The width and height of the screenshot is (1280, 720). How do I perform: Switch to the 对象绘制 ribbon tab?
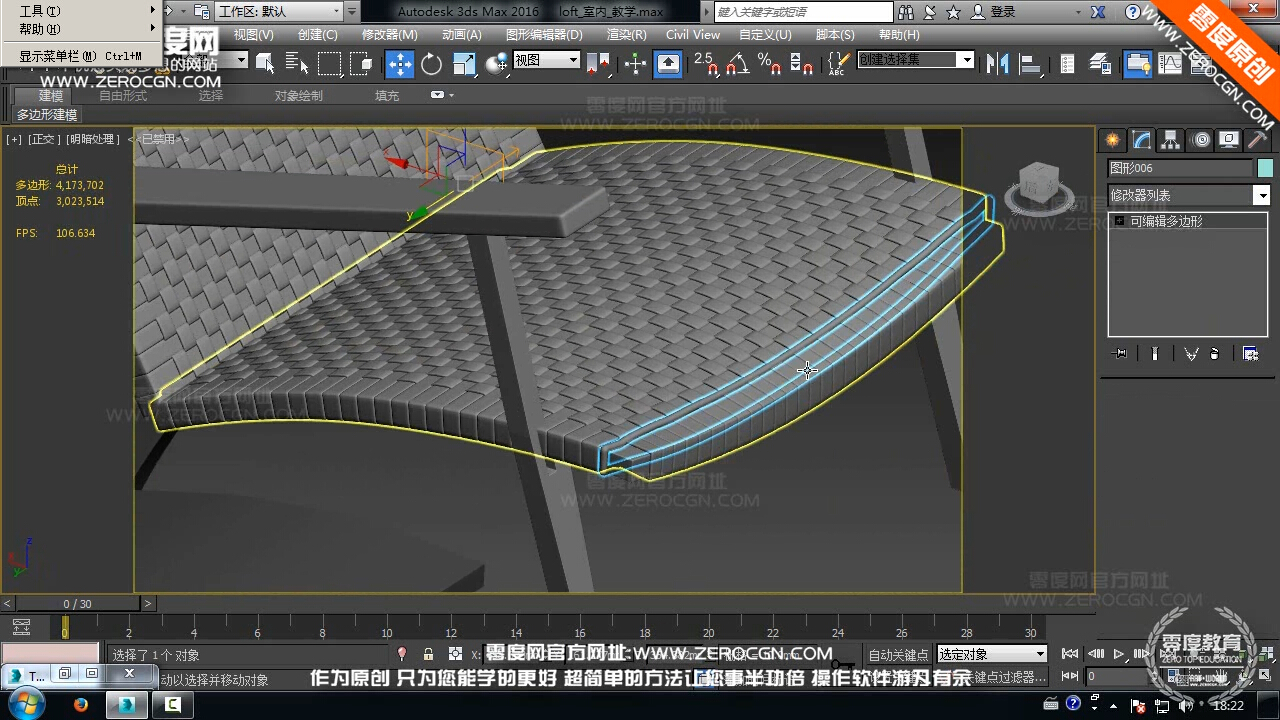pyautogui.click(x=299, y=96)
